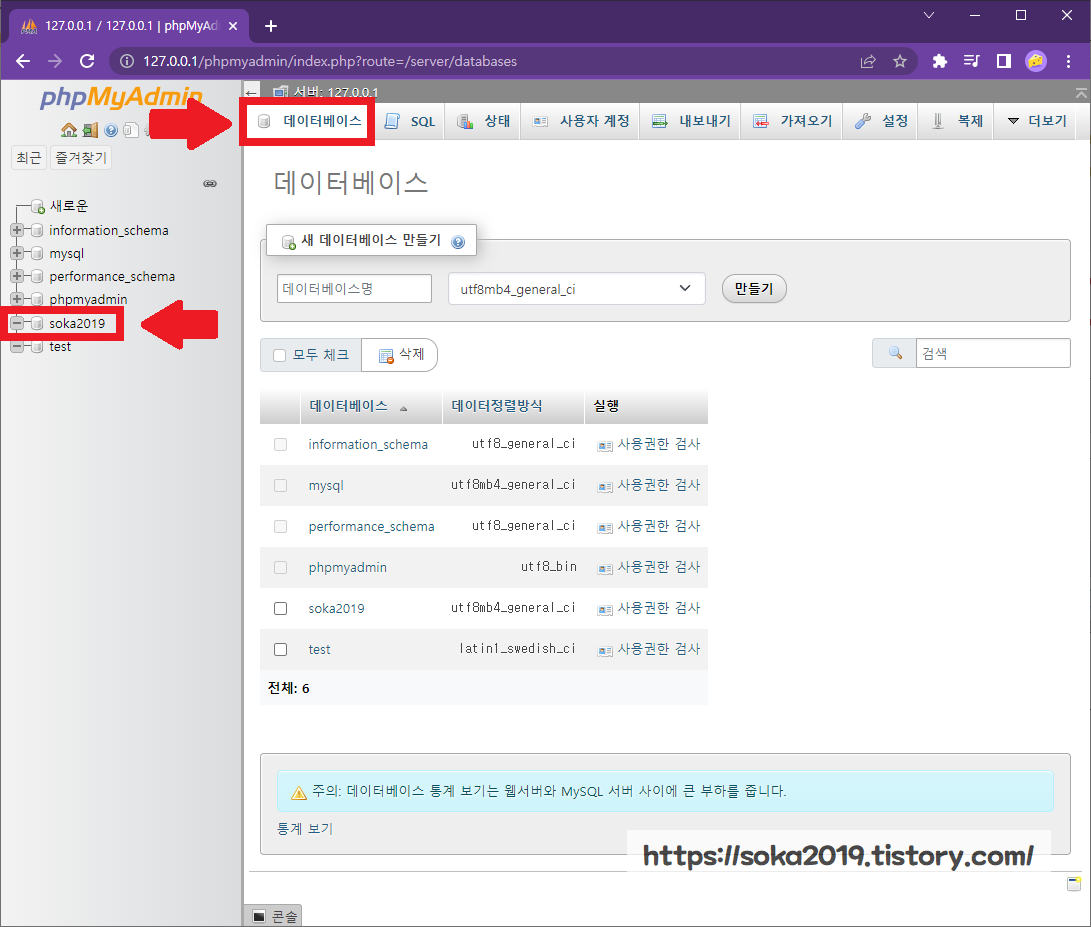Check the soka2019 row checkbox
This screenshot has width=1091, height=927.
coord(280,608)
